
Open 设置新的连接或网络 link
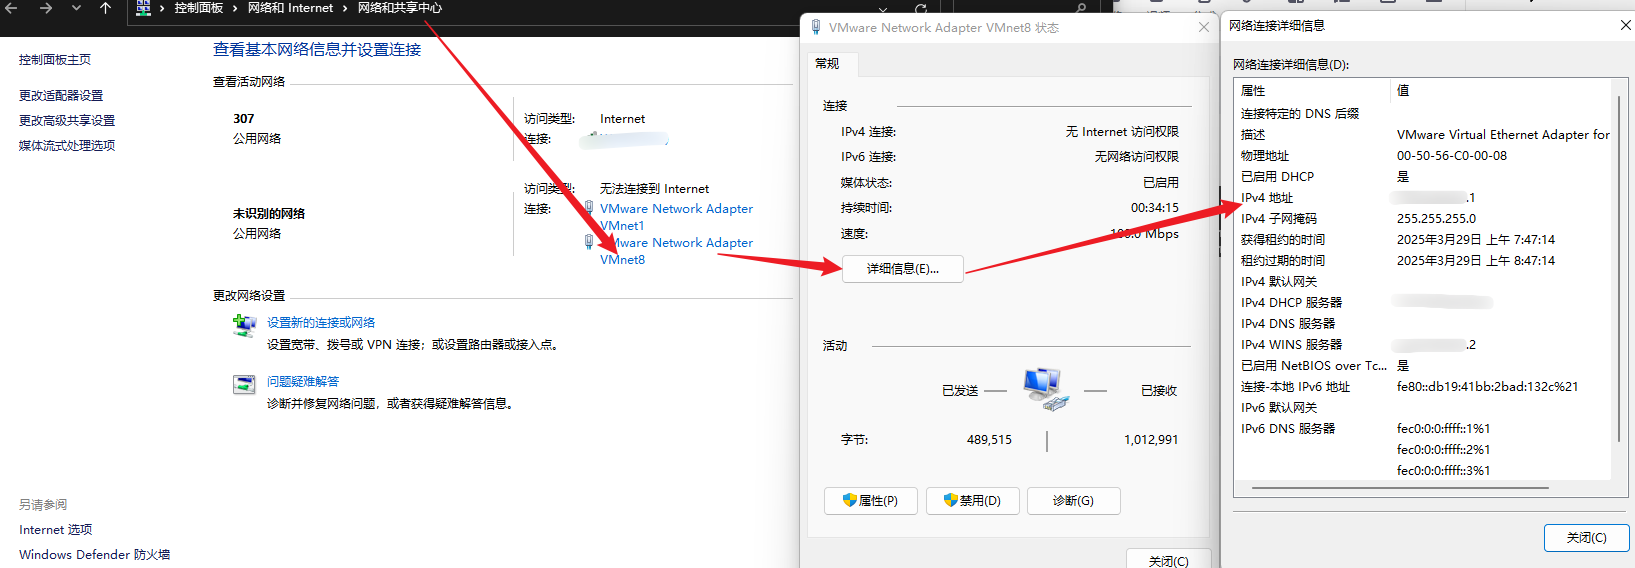(321, 323)
